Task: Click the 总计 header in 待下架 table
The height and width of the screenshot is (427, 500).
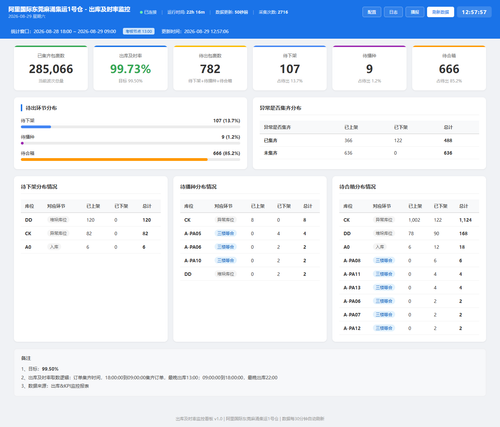Action: click(x=147, y=206)
